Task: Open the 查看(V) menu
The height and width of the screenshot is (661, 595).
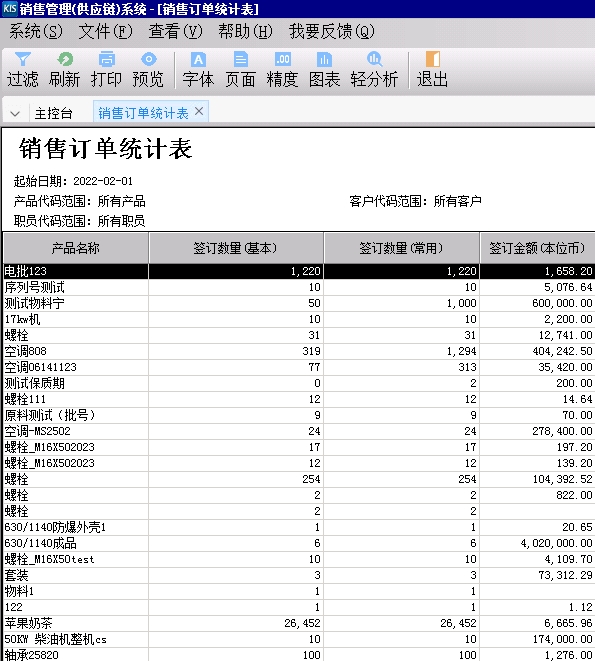Action: pyautogui.click(x=175, y=31)
